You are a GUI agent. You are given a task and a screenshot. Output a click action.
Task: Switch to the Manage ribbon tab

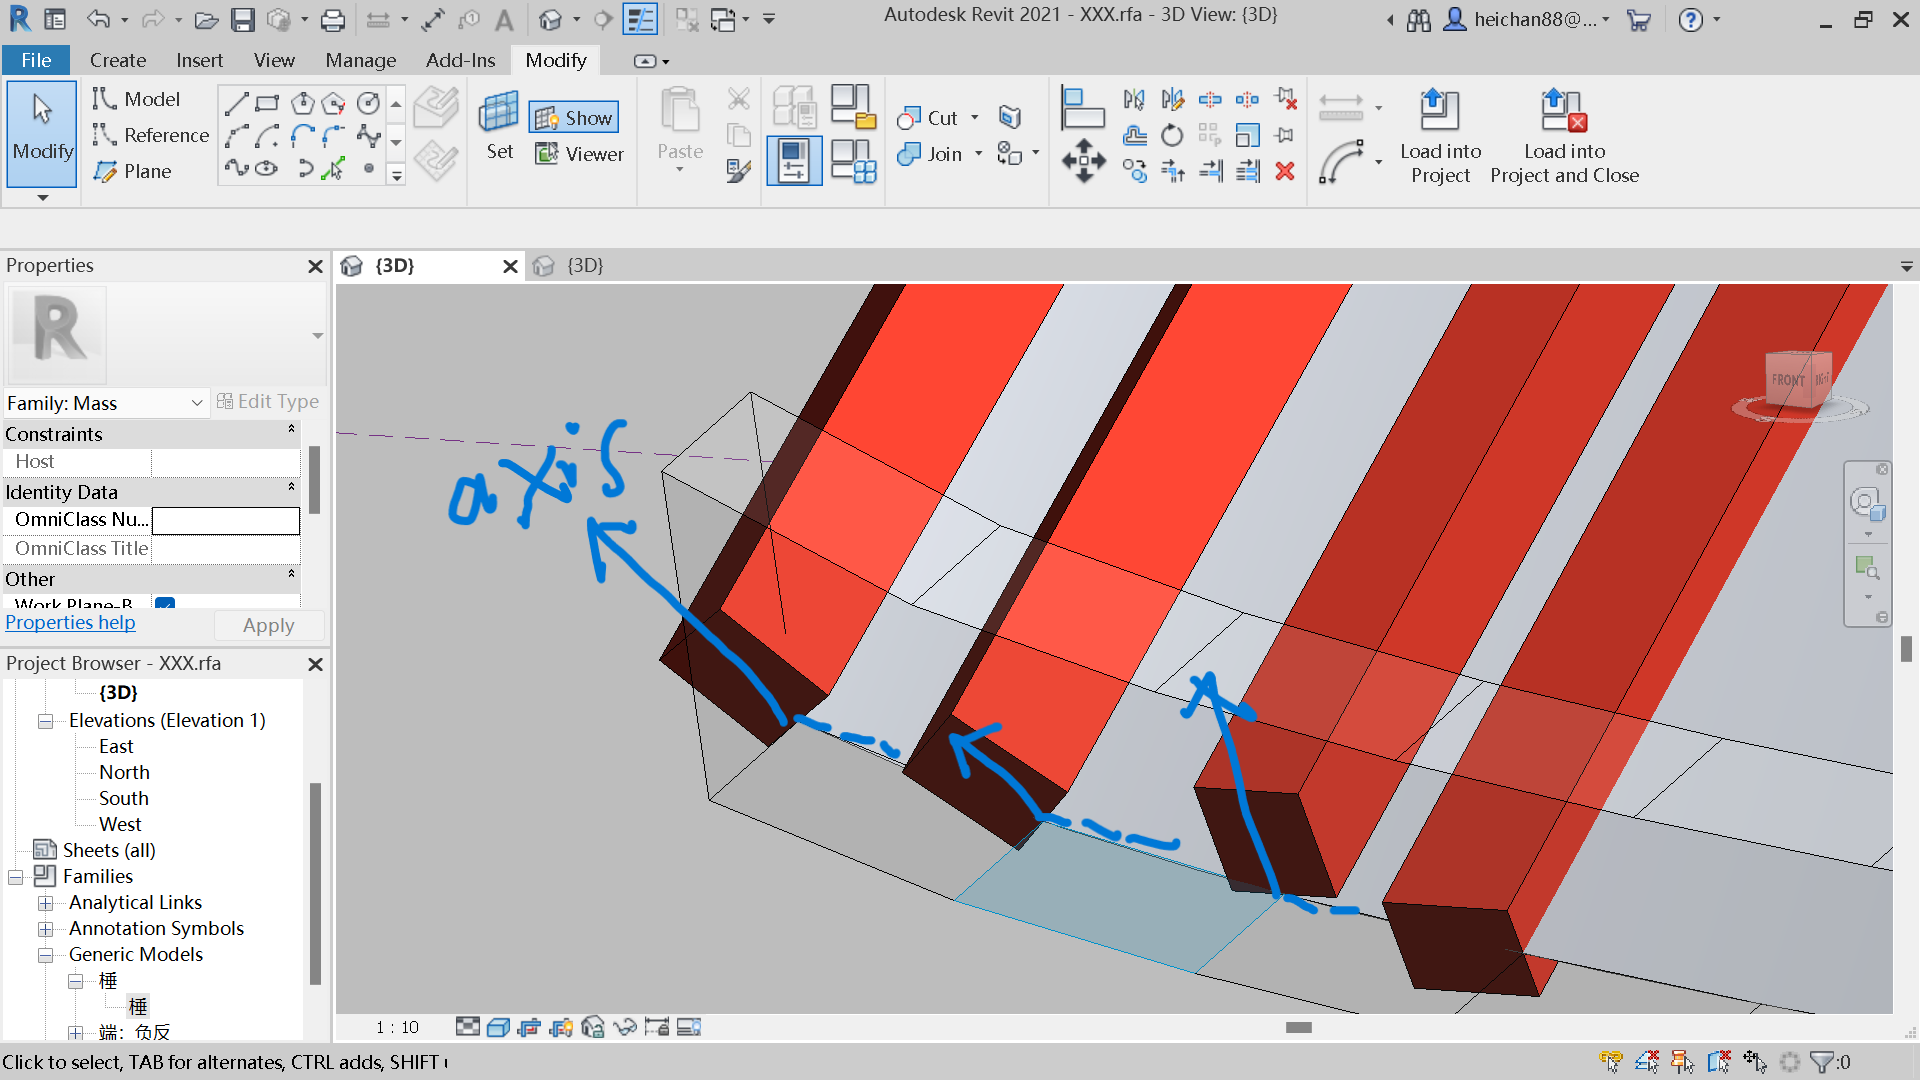tap(360, 60)
